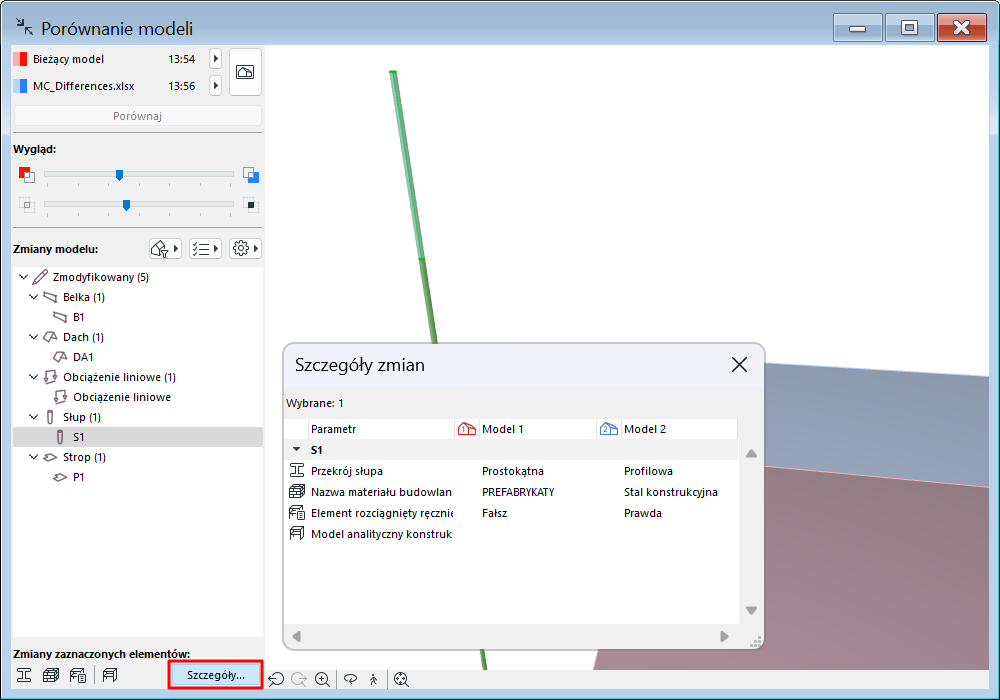Image resolution: width=1000 pixels, height=700 pixels.
Task: Click the Belka beam icon
Action: 50,297
